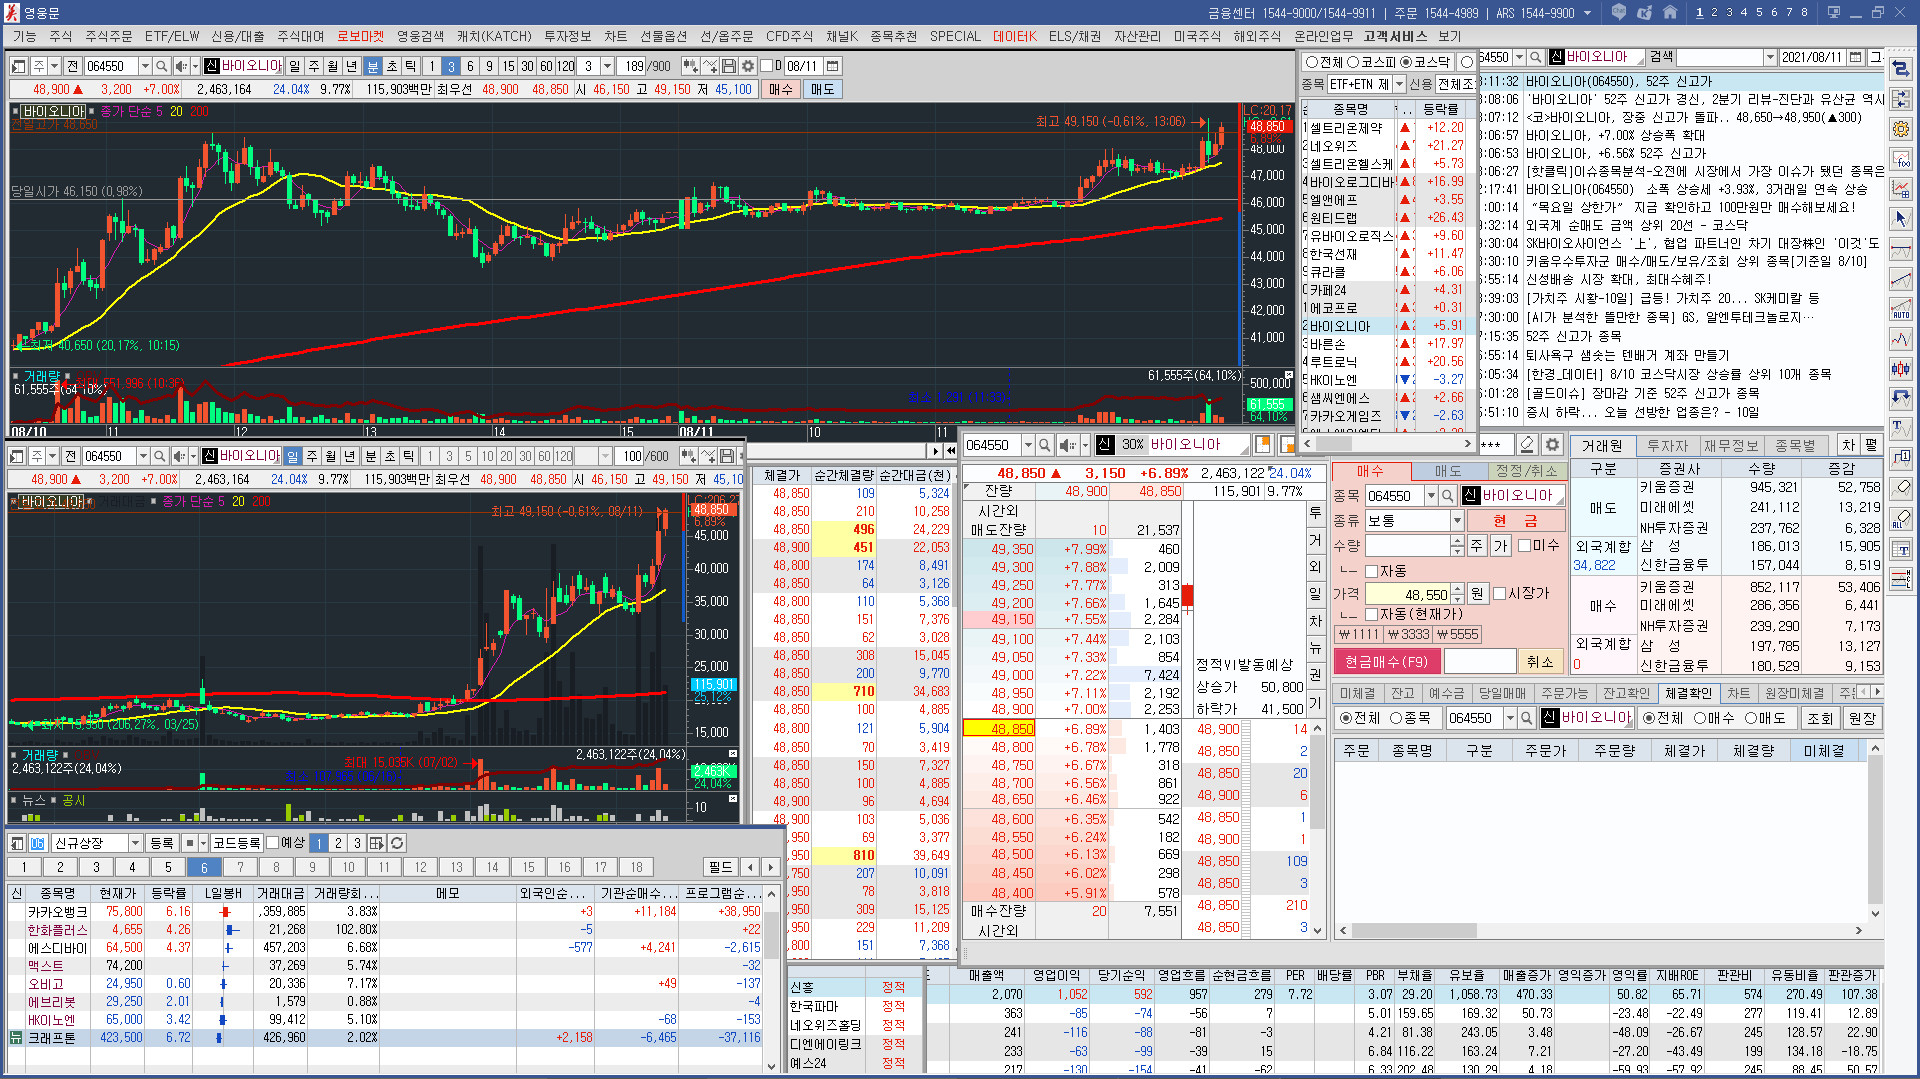Click the add indicator icon in top chart toolbar

[x=710, y=66]
